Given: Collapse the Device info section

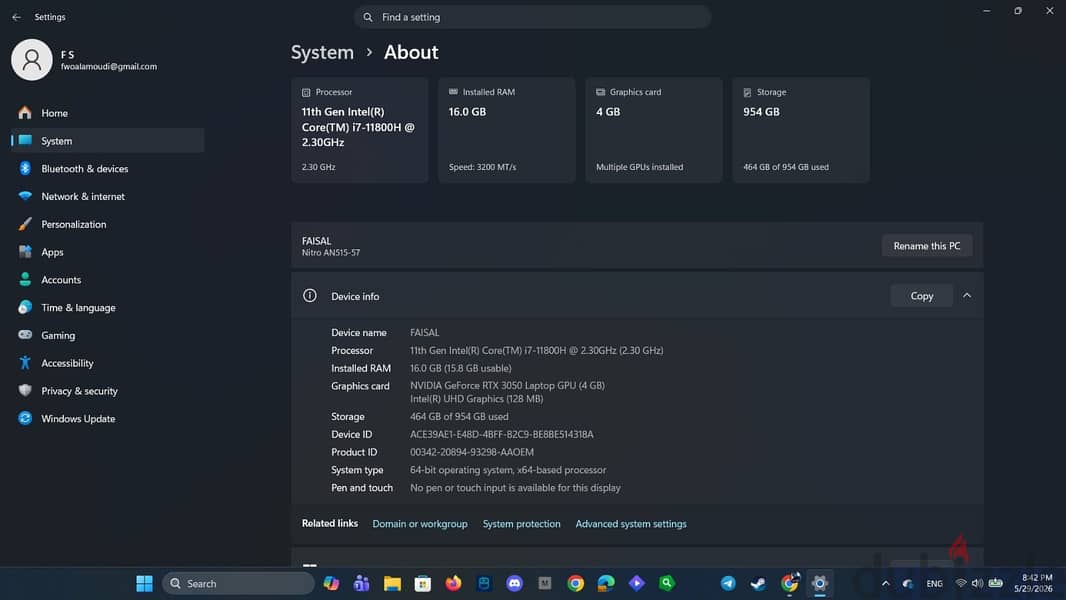Looking at the screenshot, I should coord(967,296).
